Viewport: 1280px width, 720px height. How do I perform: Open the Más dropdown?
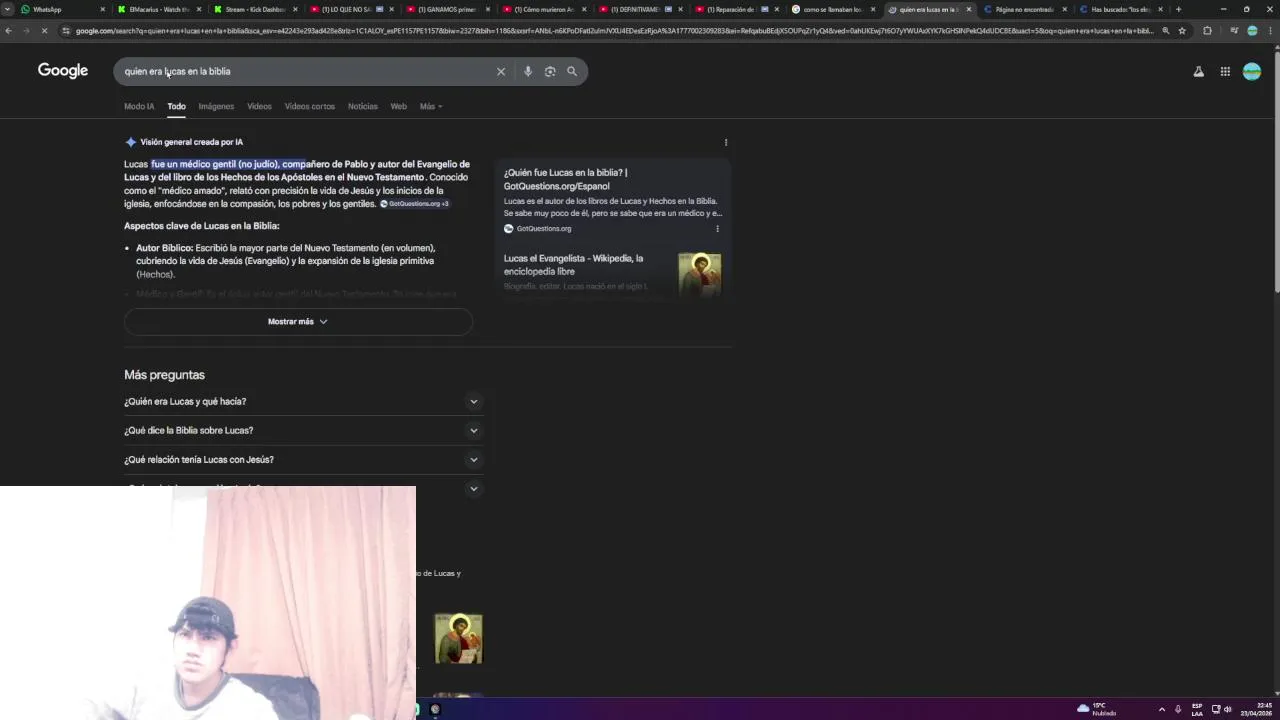tap(431, 106)
